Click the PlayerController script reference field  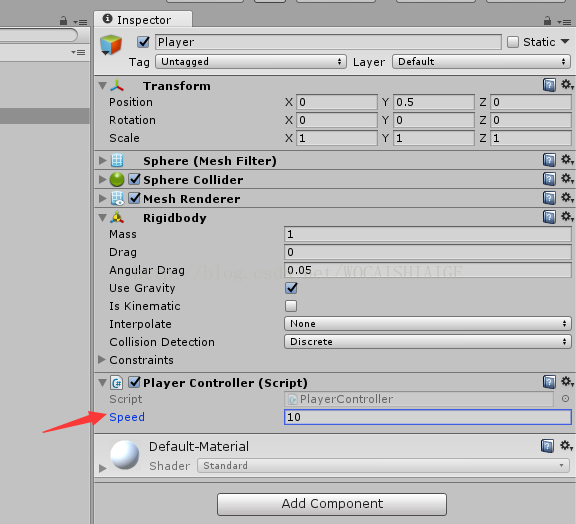[419, 399]
